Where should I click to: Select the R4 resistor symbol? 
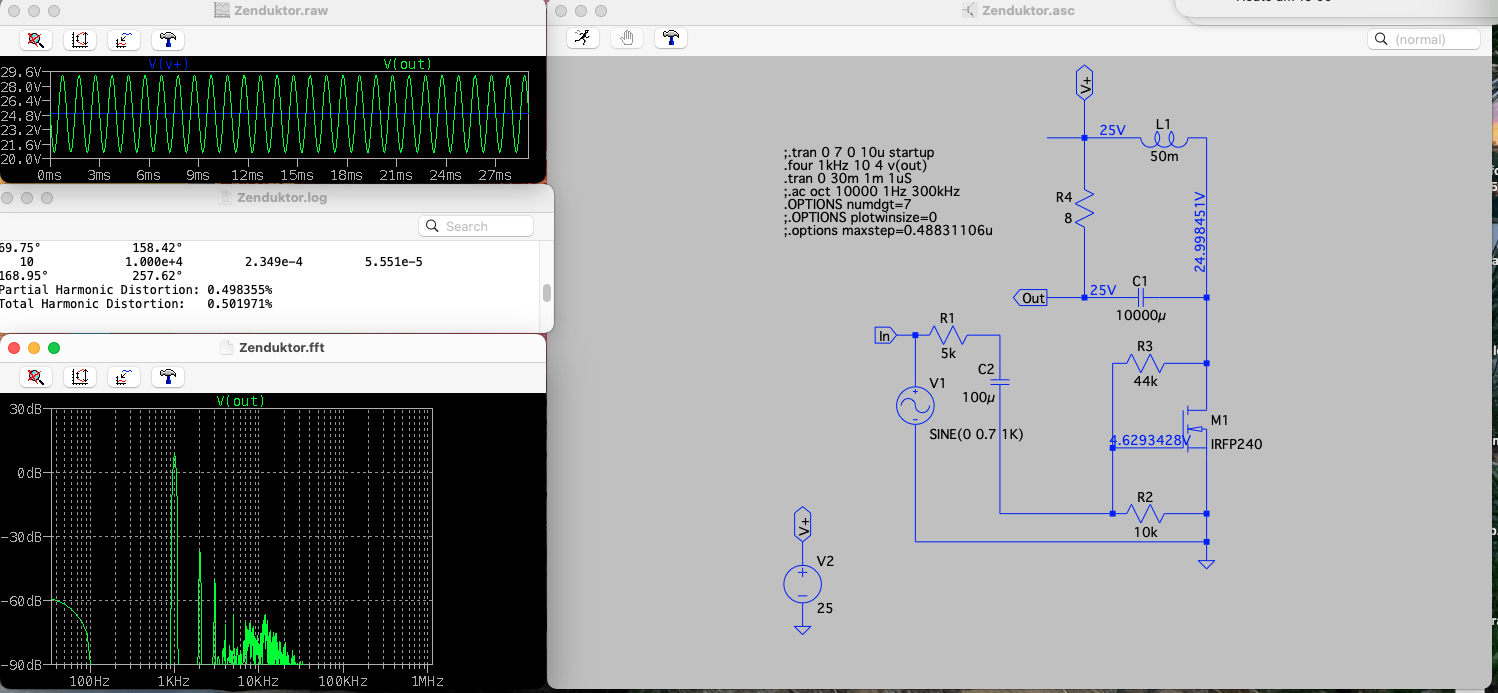click(x=1085, y=209)
